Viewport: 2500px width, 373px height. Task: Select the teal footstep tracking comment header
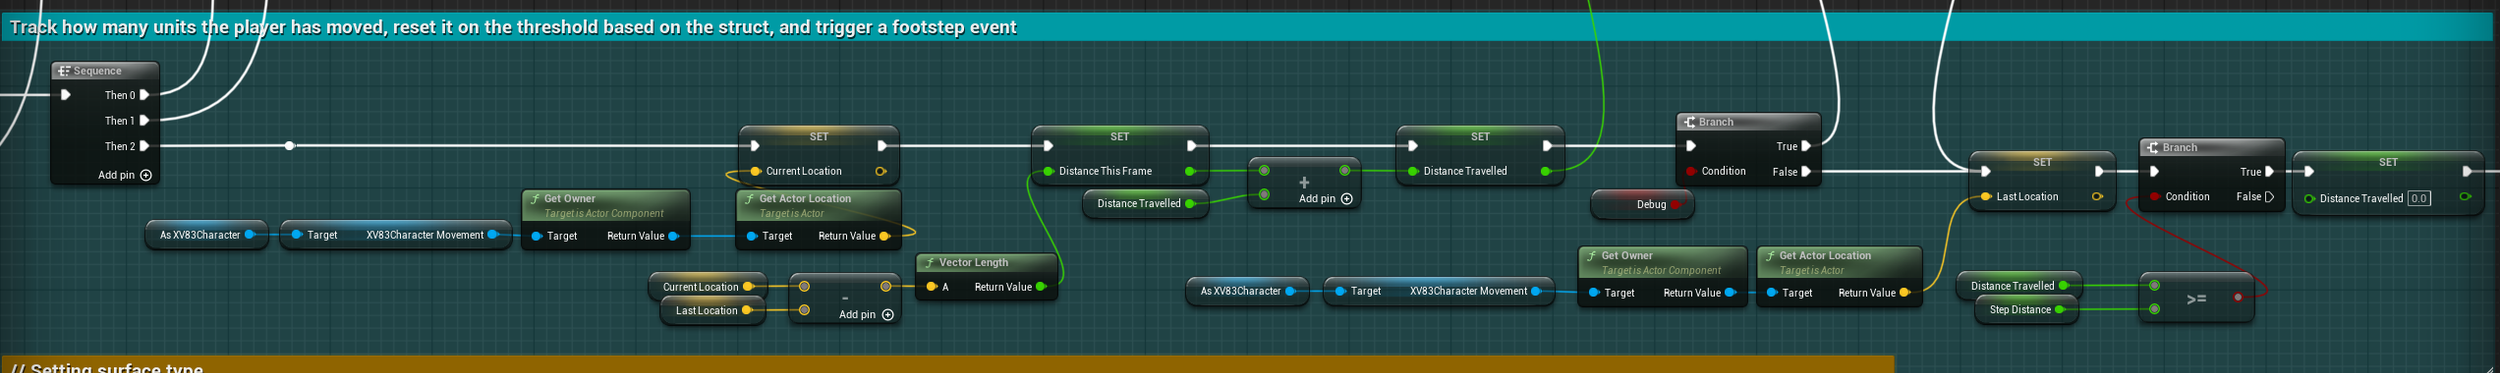click(1246, 27)
